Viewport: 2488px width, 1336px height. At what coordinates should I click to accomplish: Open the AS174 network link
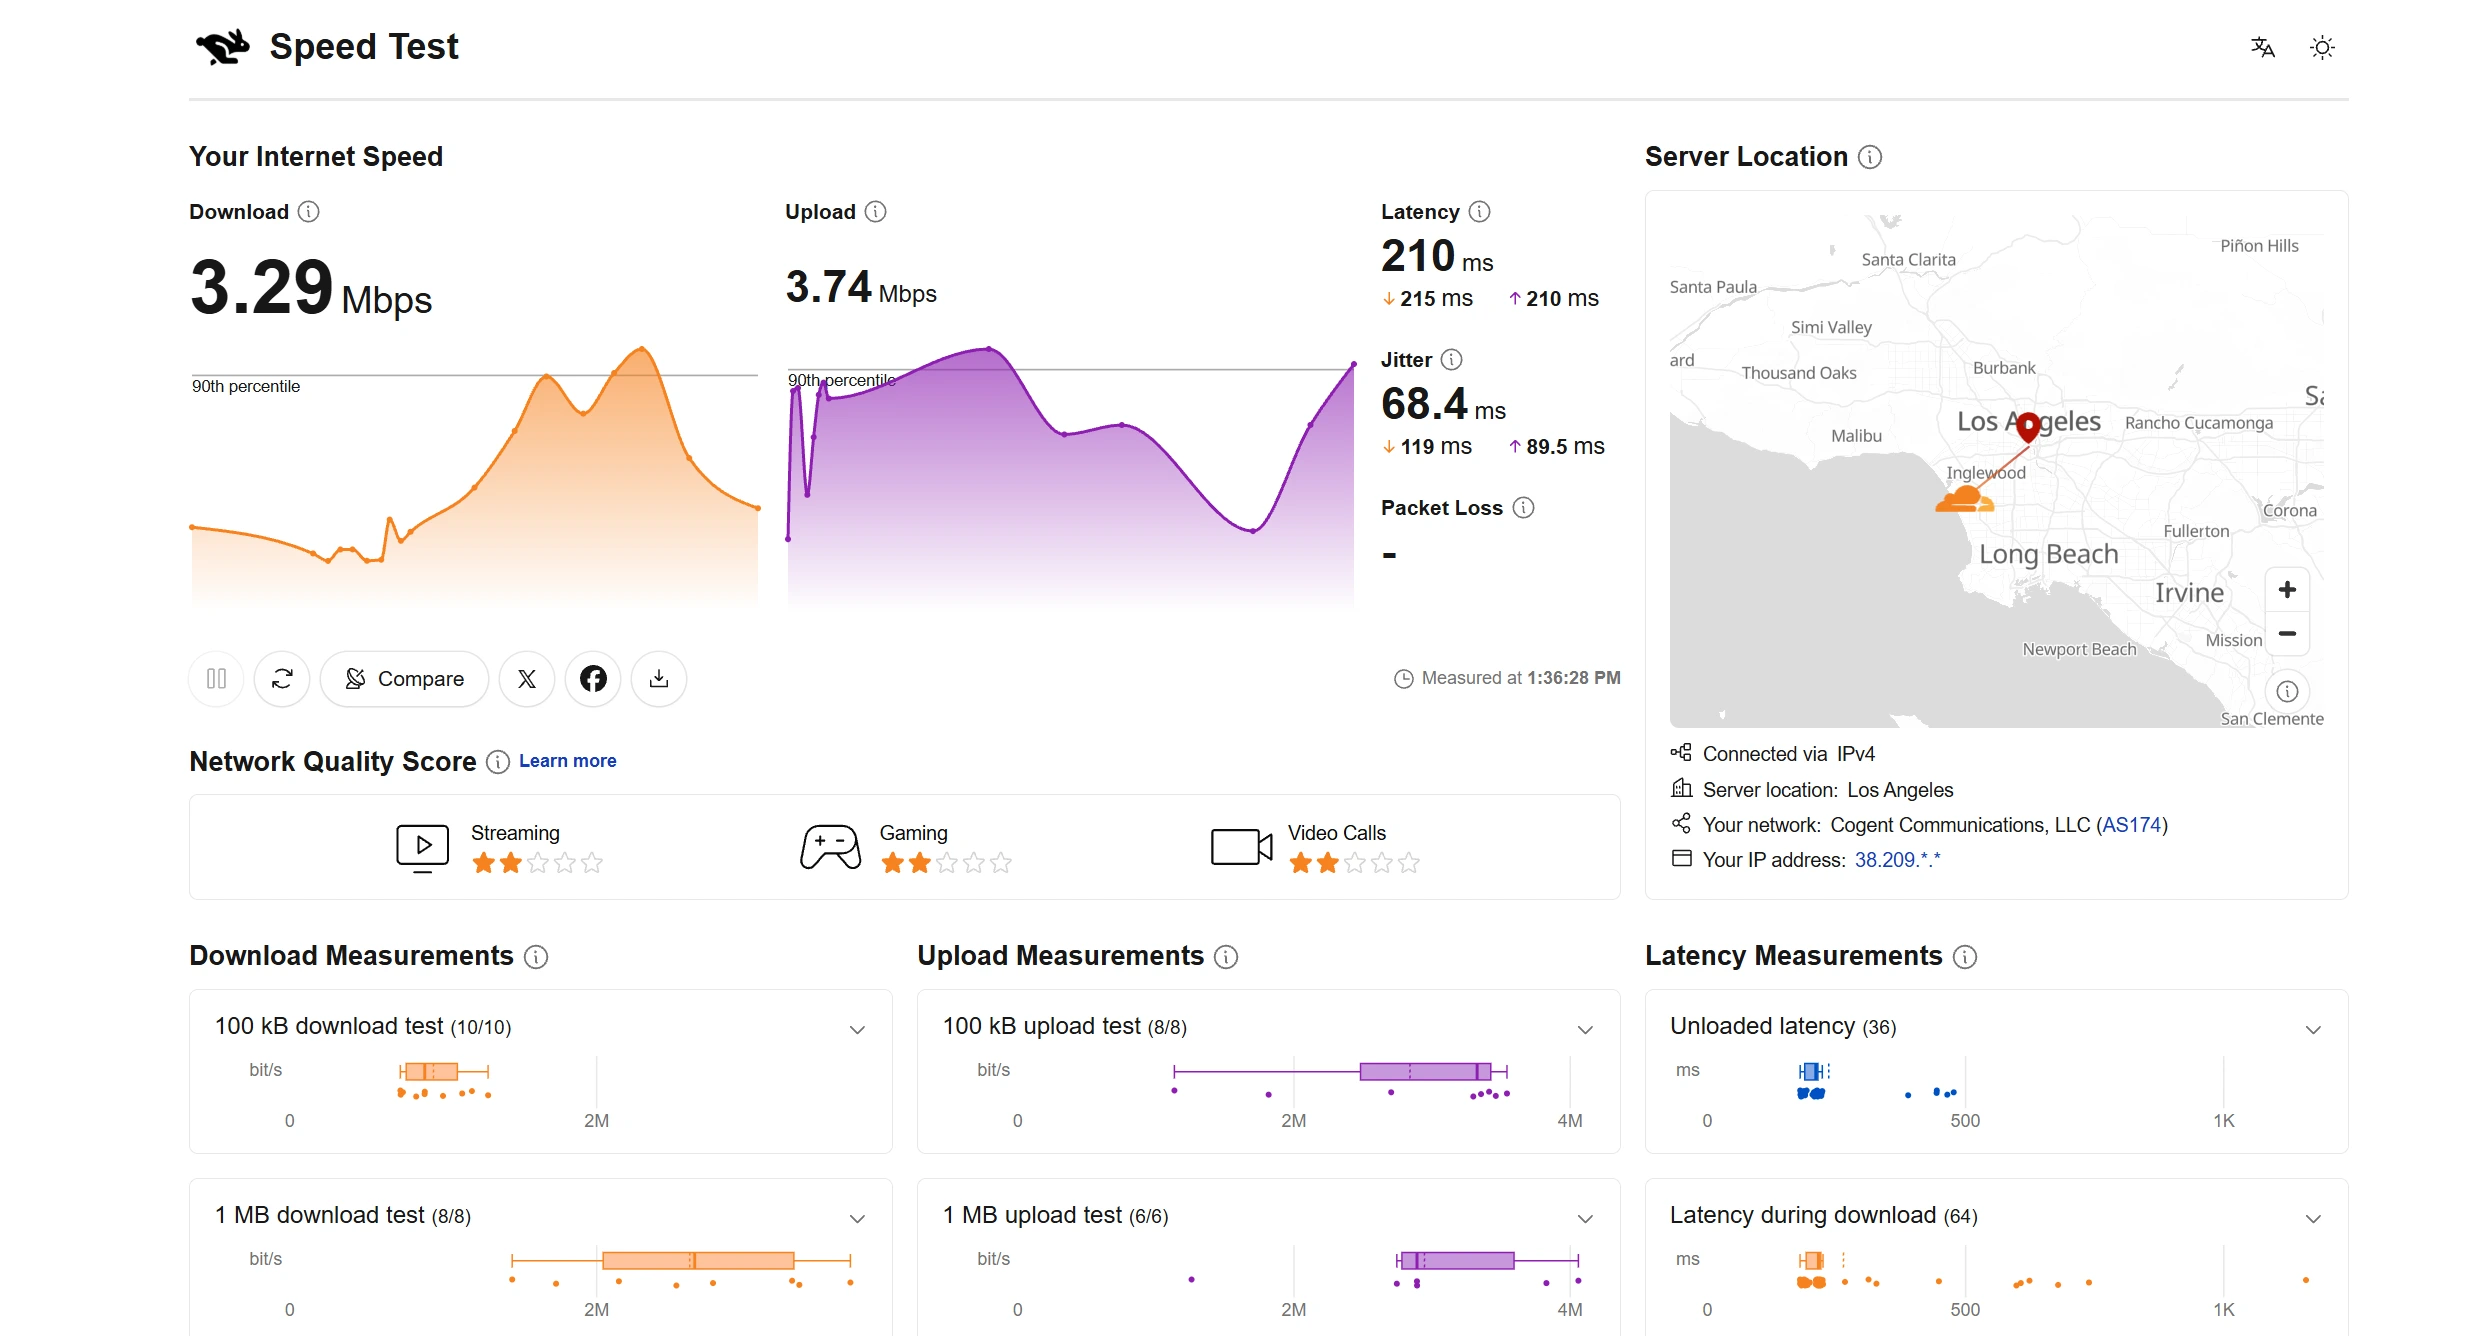click(2132, 825)
